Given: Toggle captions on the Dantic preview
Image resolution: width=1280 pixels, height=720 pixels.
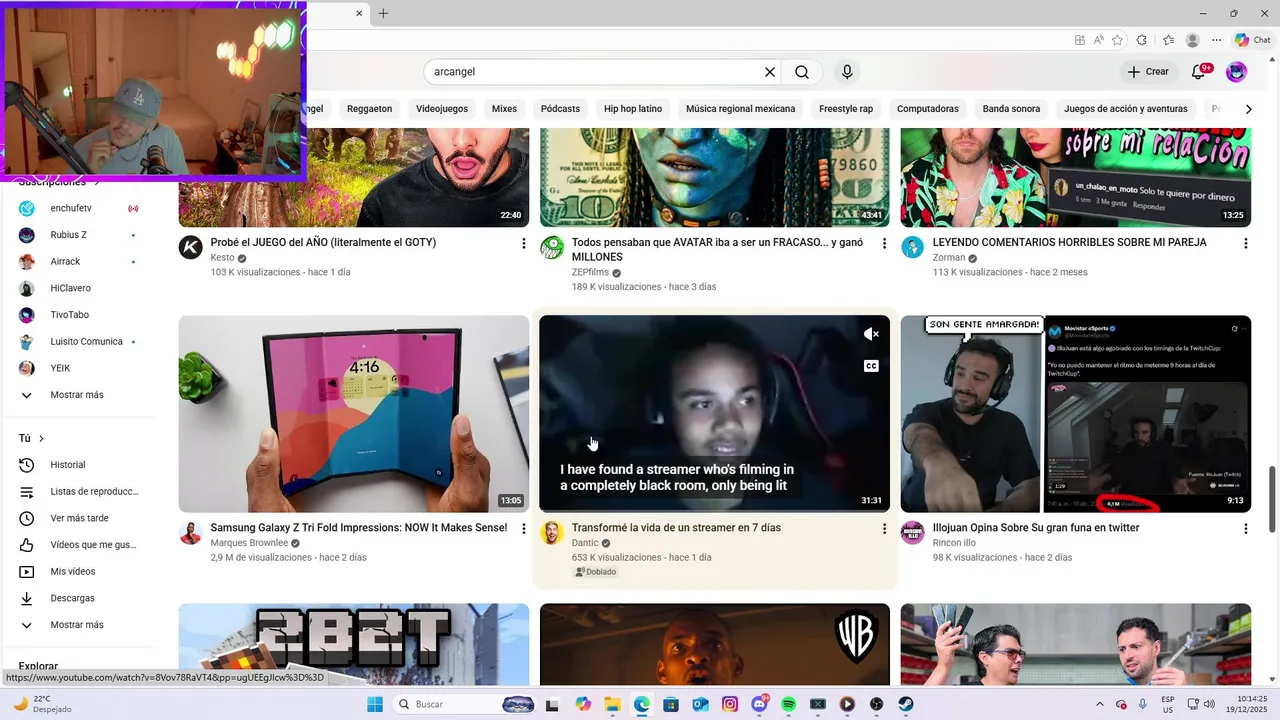Looking at the screenshot, I should click(x=871, y=366).
